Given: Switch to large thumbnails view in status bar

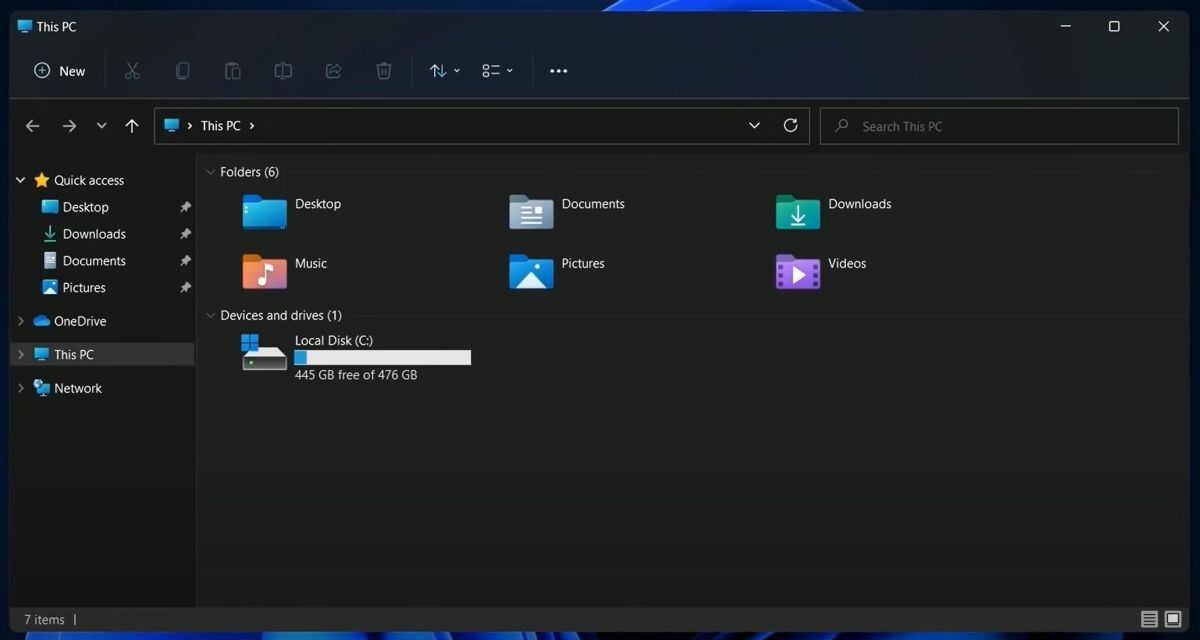Looking at the screenshot, I should 1173,619.
